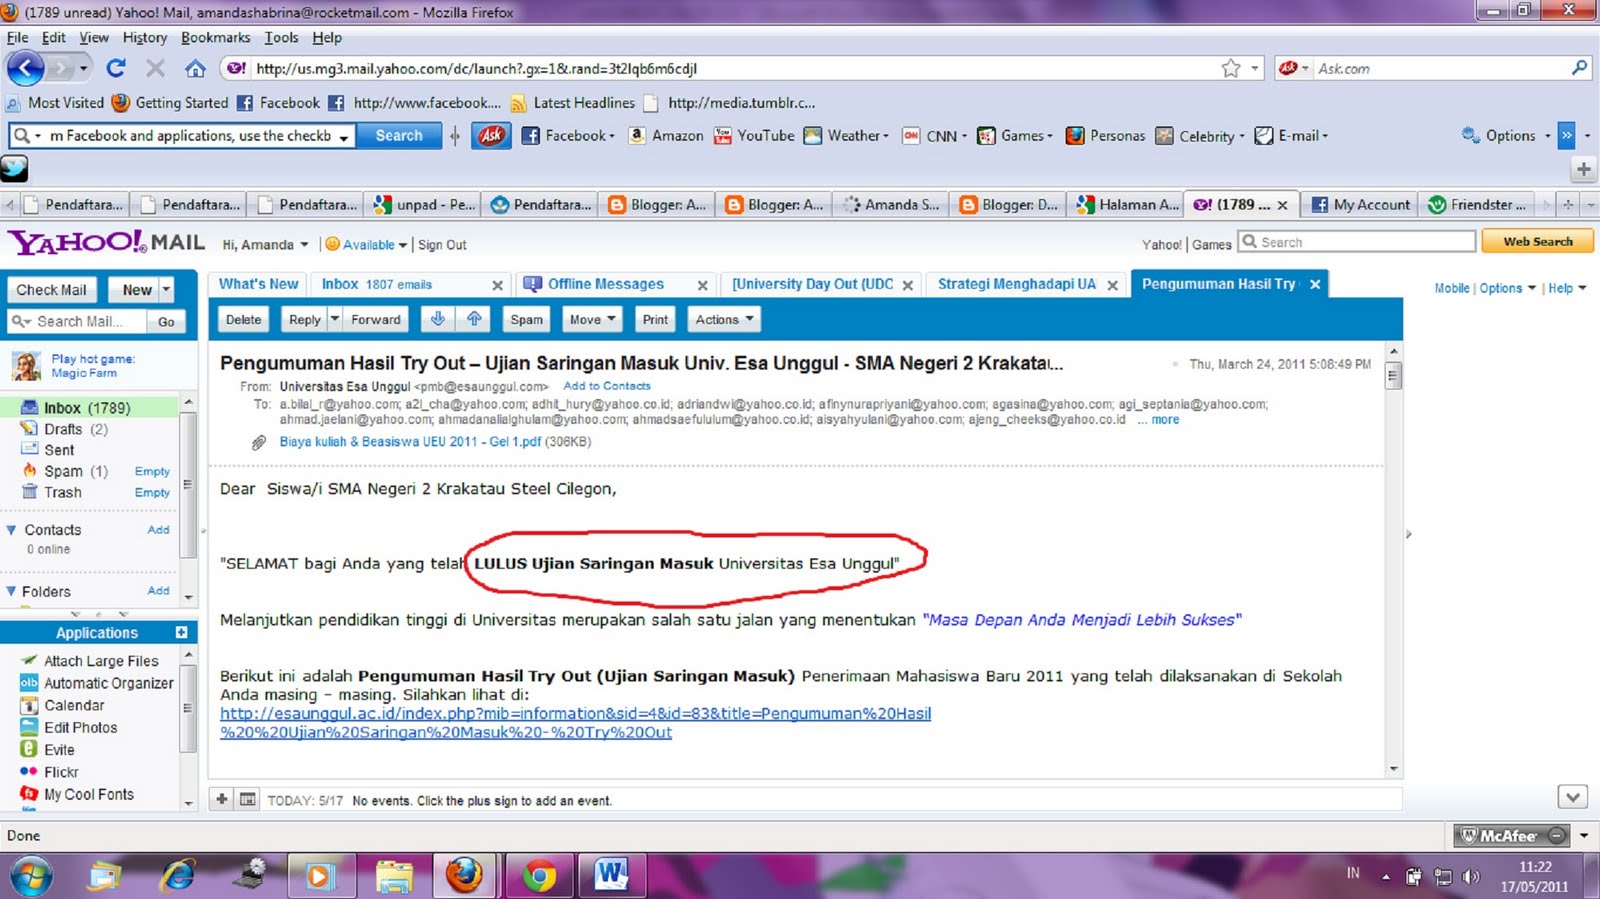This screenshot has width=1600, height=899.
Task: Open the Calendar application
Action: tap(61, 705)
